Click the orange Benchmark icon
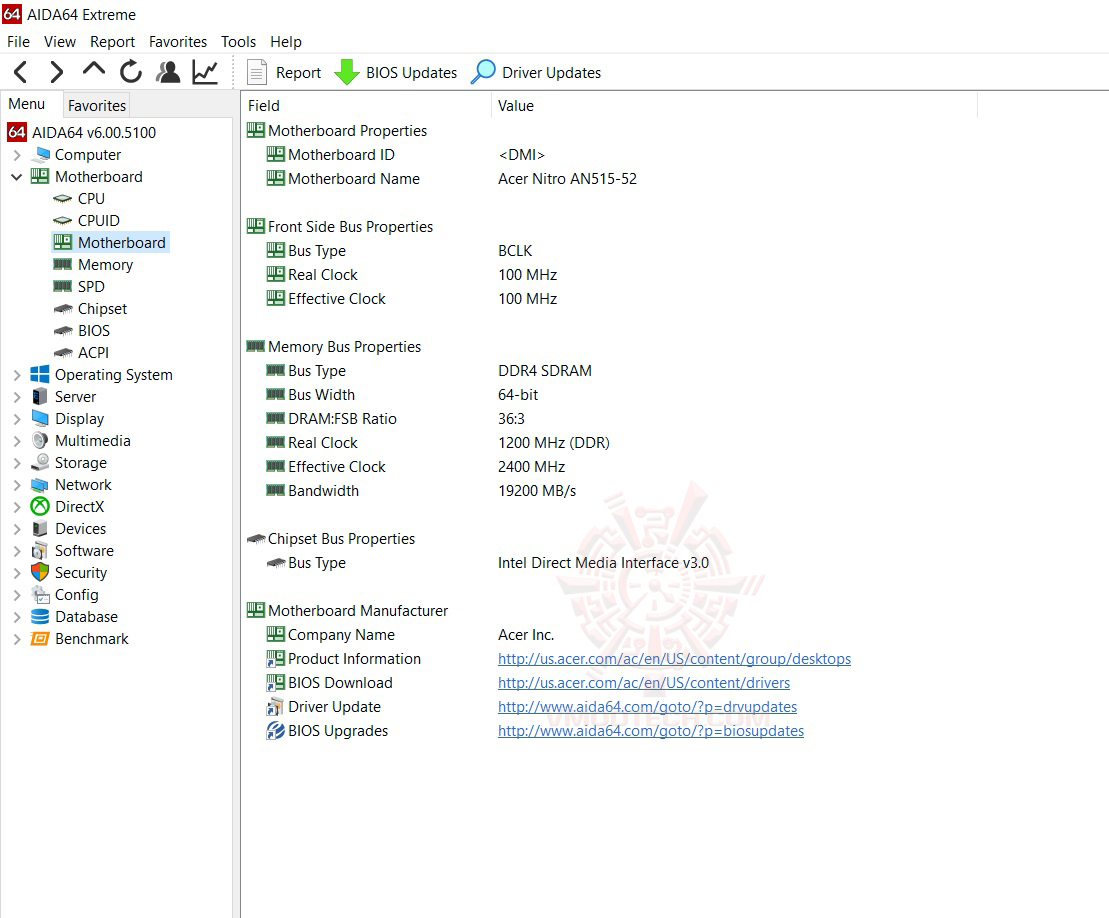The width and height of the screenshot is (1109, 918). (40, 639)
